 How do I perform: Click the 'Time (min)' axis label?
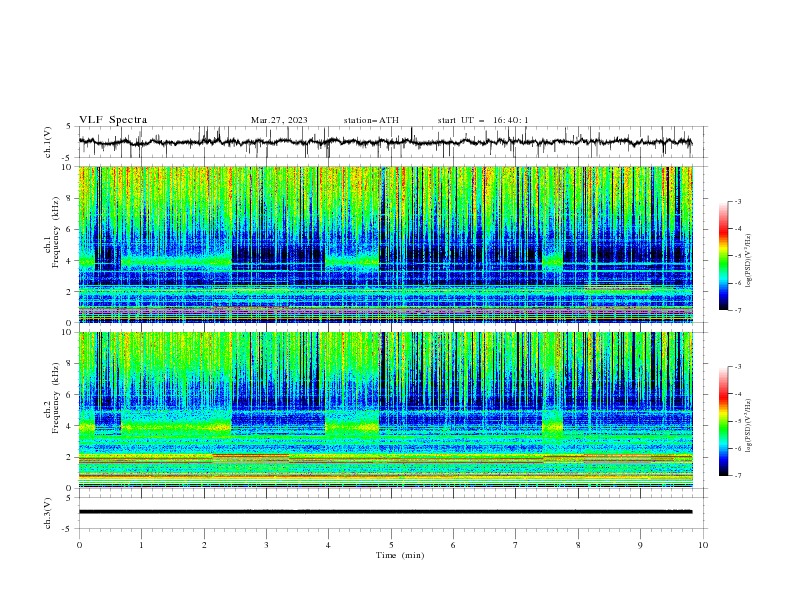point(400,555)
